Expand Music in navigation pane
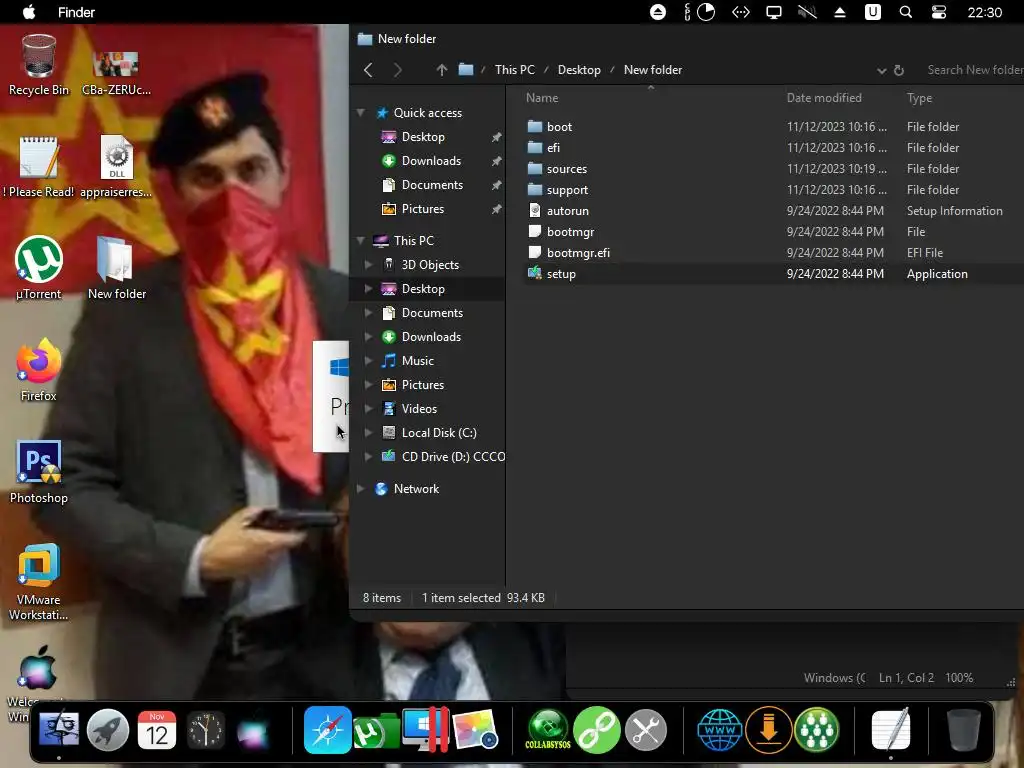 click(369, 360)
